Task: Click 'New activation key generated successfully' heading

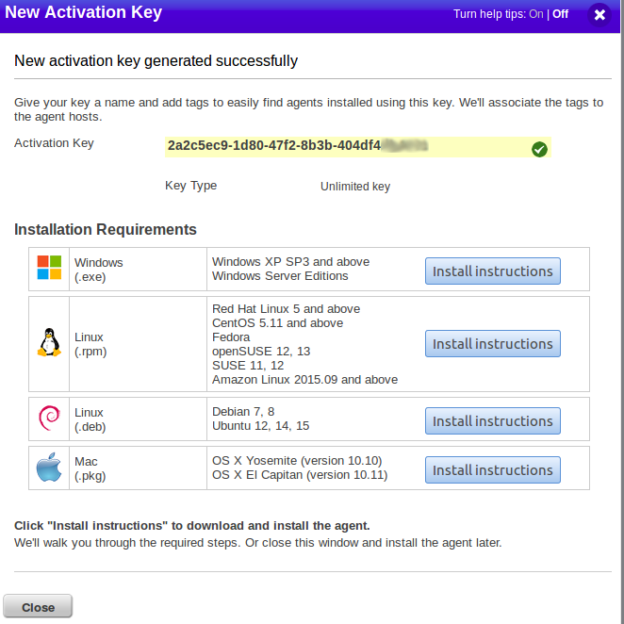Action: tap(156, 61)
